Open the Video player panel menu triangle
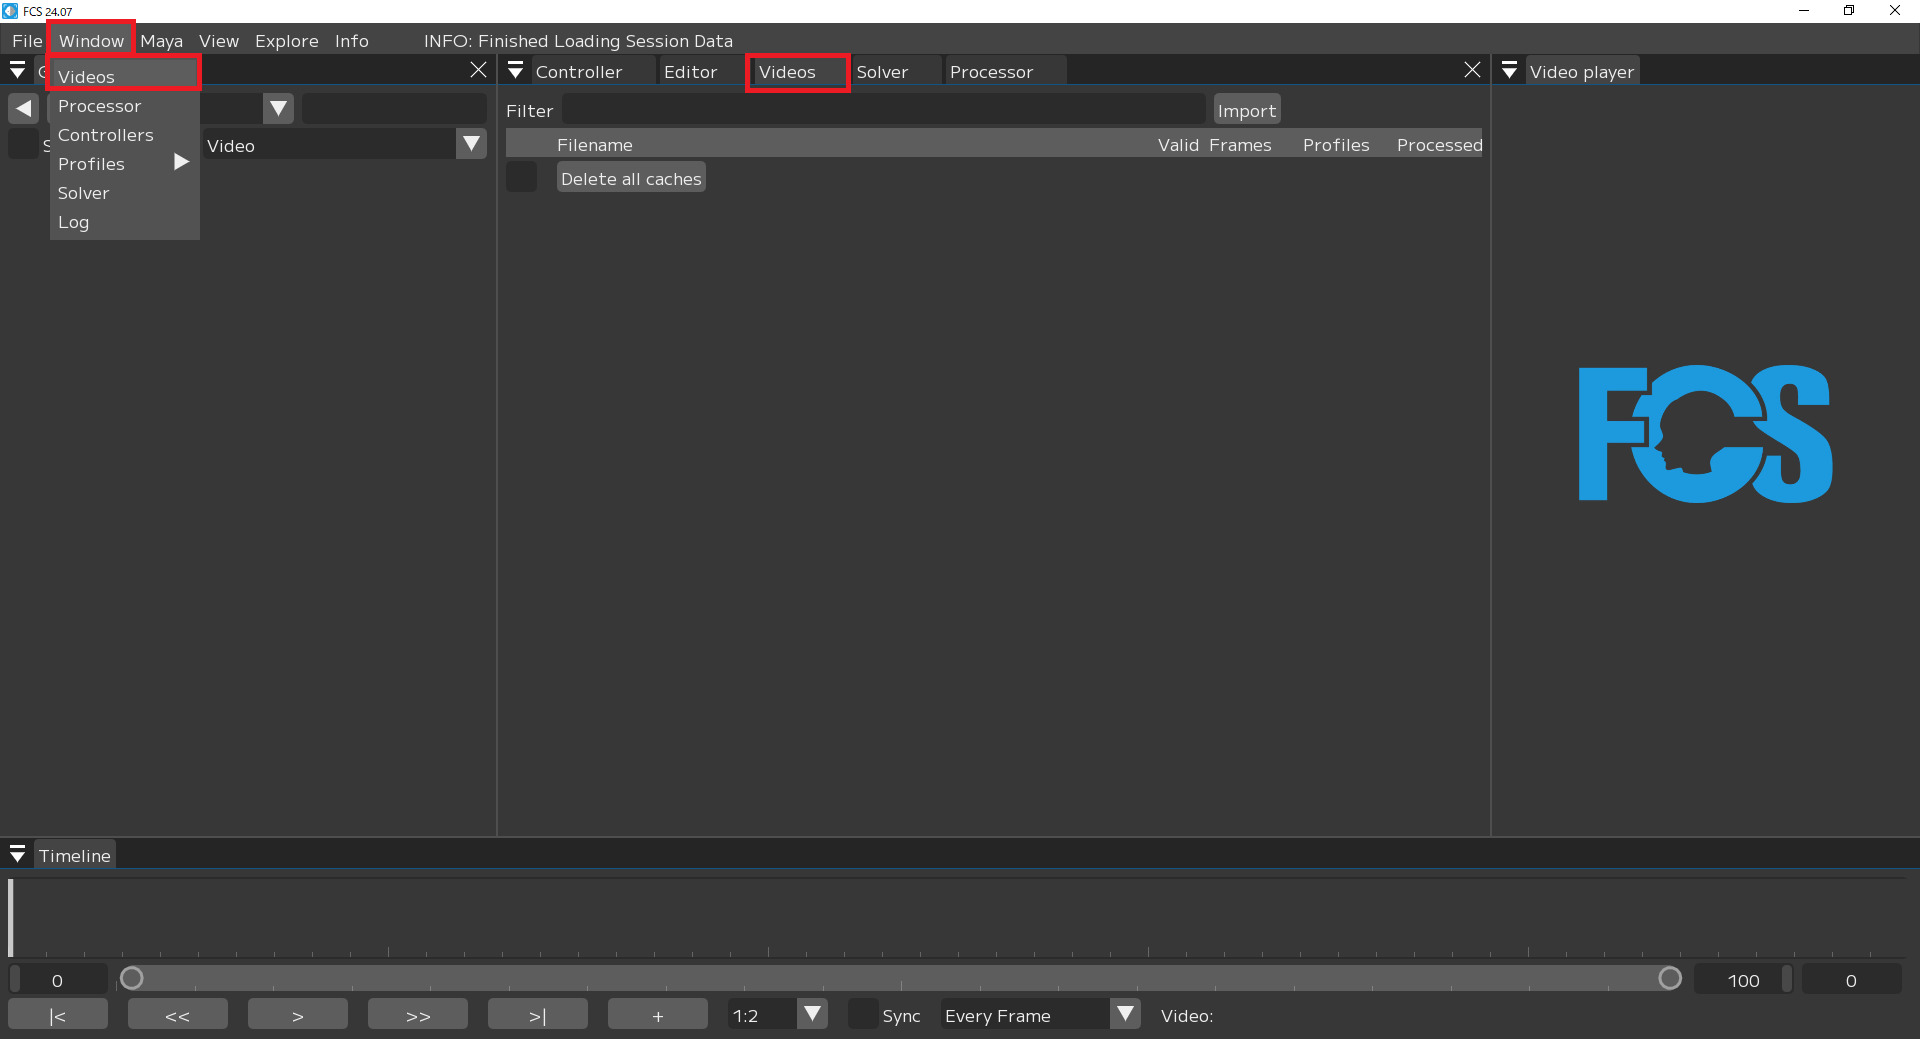 click(1509, 71)
